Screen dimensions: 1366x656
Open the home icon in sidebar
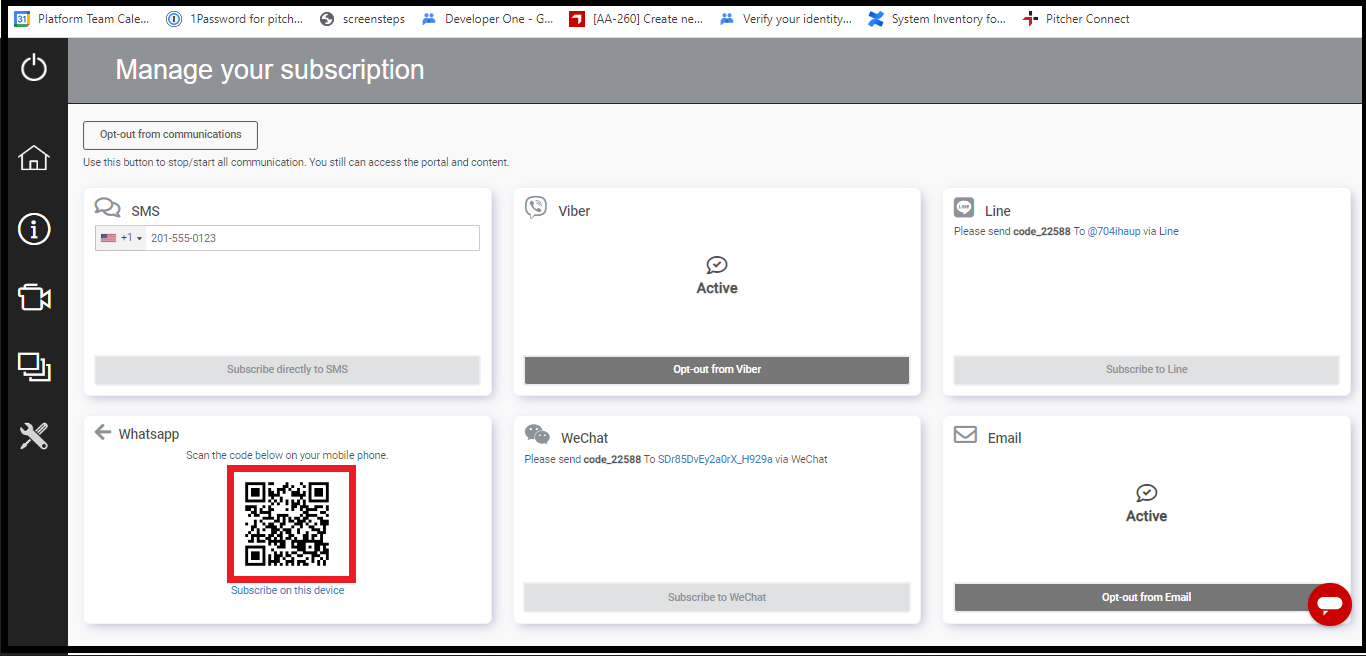(x=34, y=158)
